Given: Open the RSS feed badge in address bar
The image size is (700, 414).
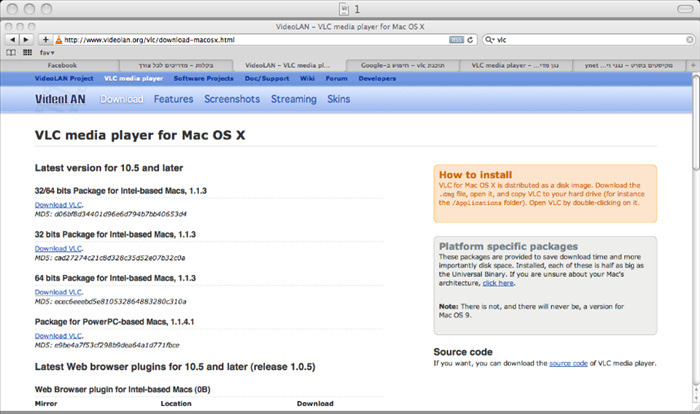Looking at the screenshot, I should (456, 40).
